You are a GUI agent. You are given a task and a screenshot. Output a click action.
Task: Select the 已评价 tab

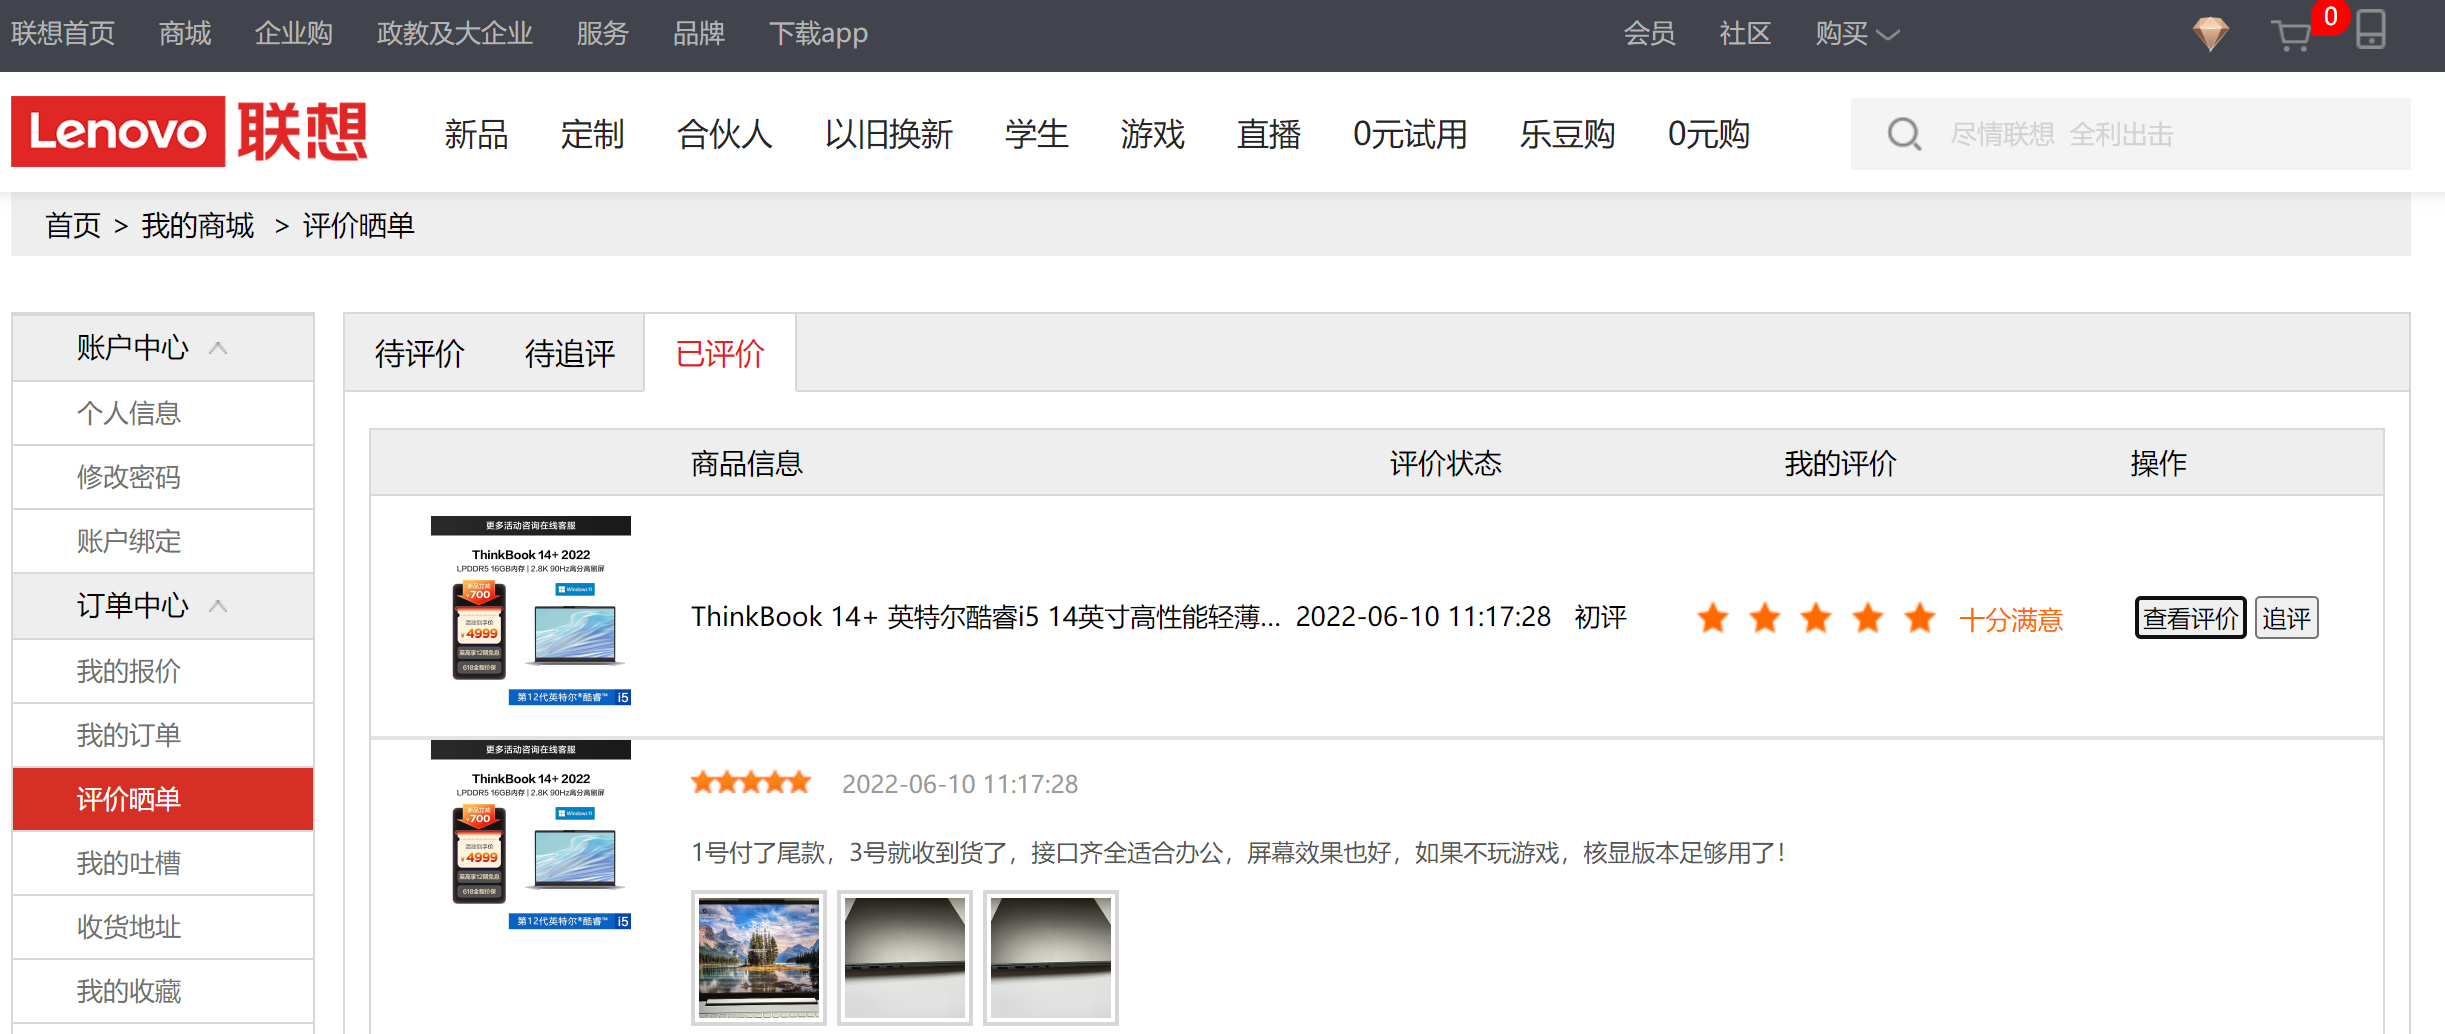720,353
